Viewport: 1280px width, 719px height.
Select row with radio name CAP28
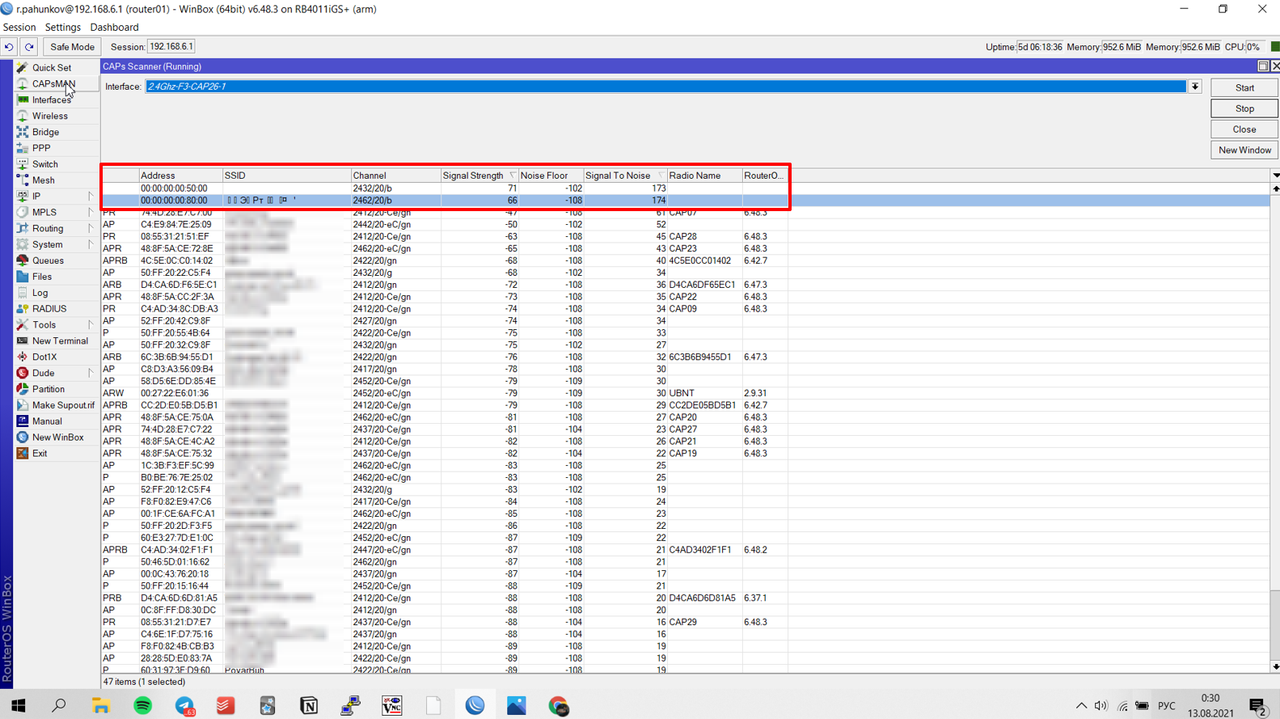point(685,236)
